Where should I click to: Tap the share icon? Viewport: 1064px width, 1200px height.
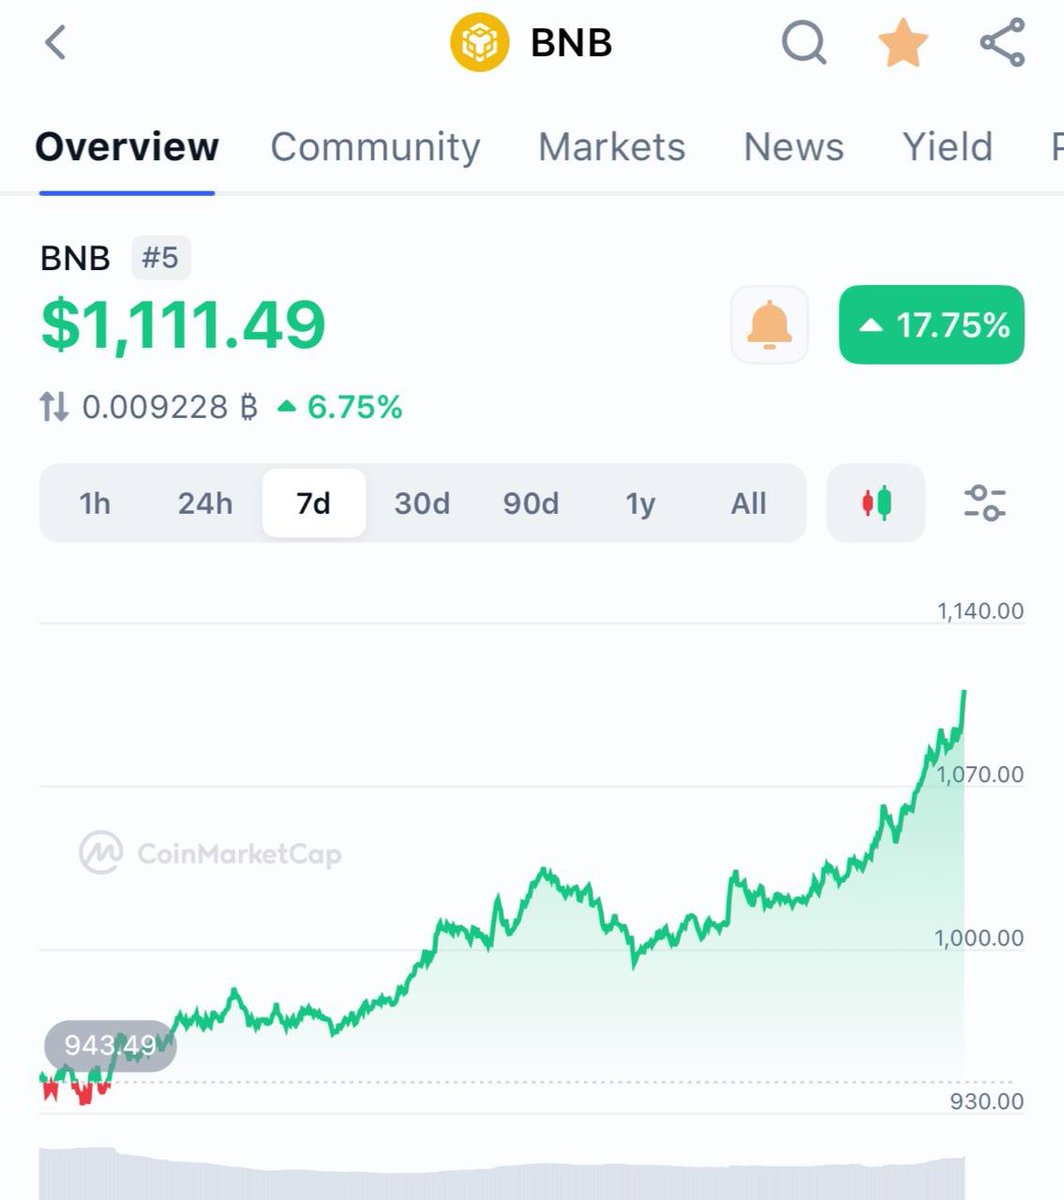tap(1001, 43)
